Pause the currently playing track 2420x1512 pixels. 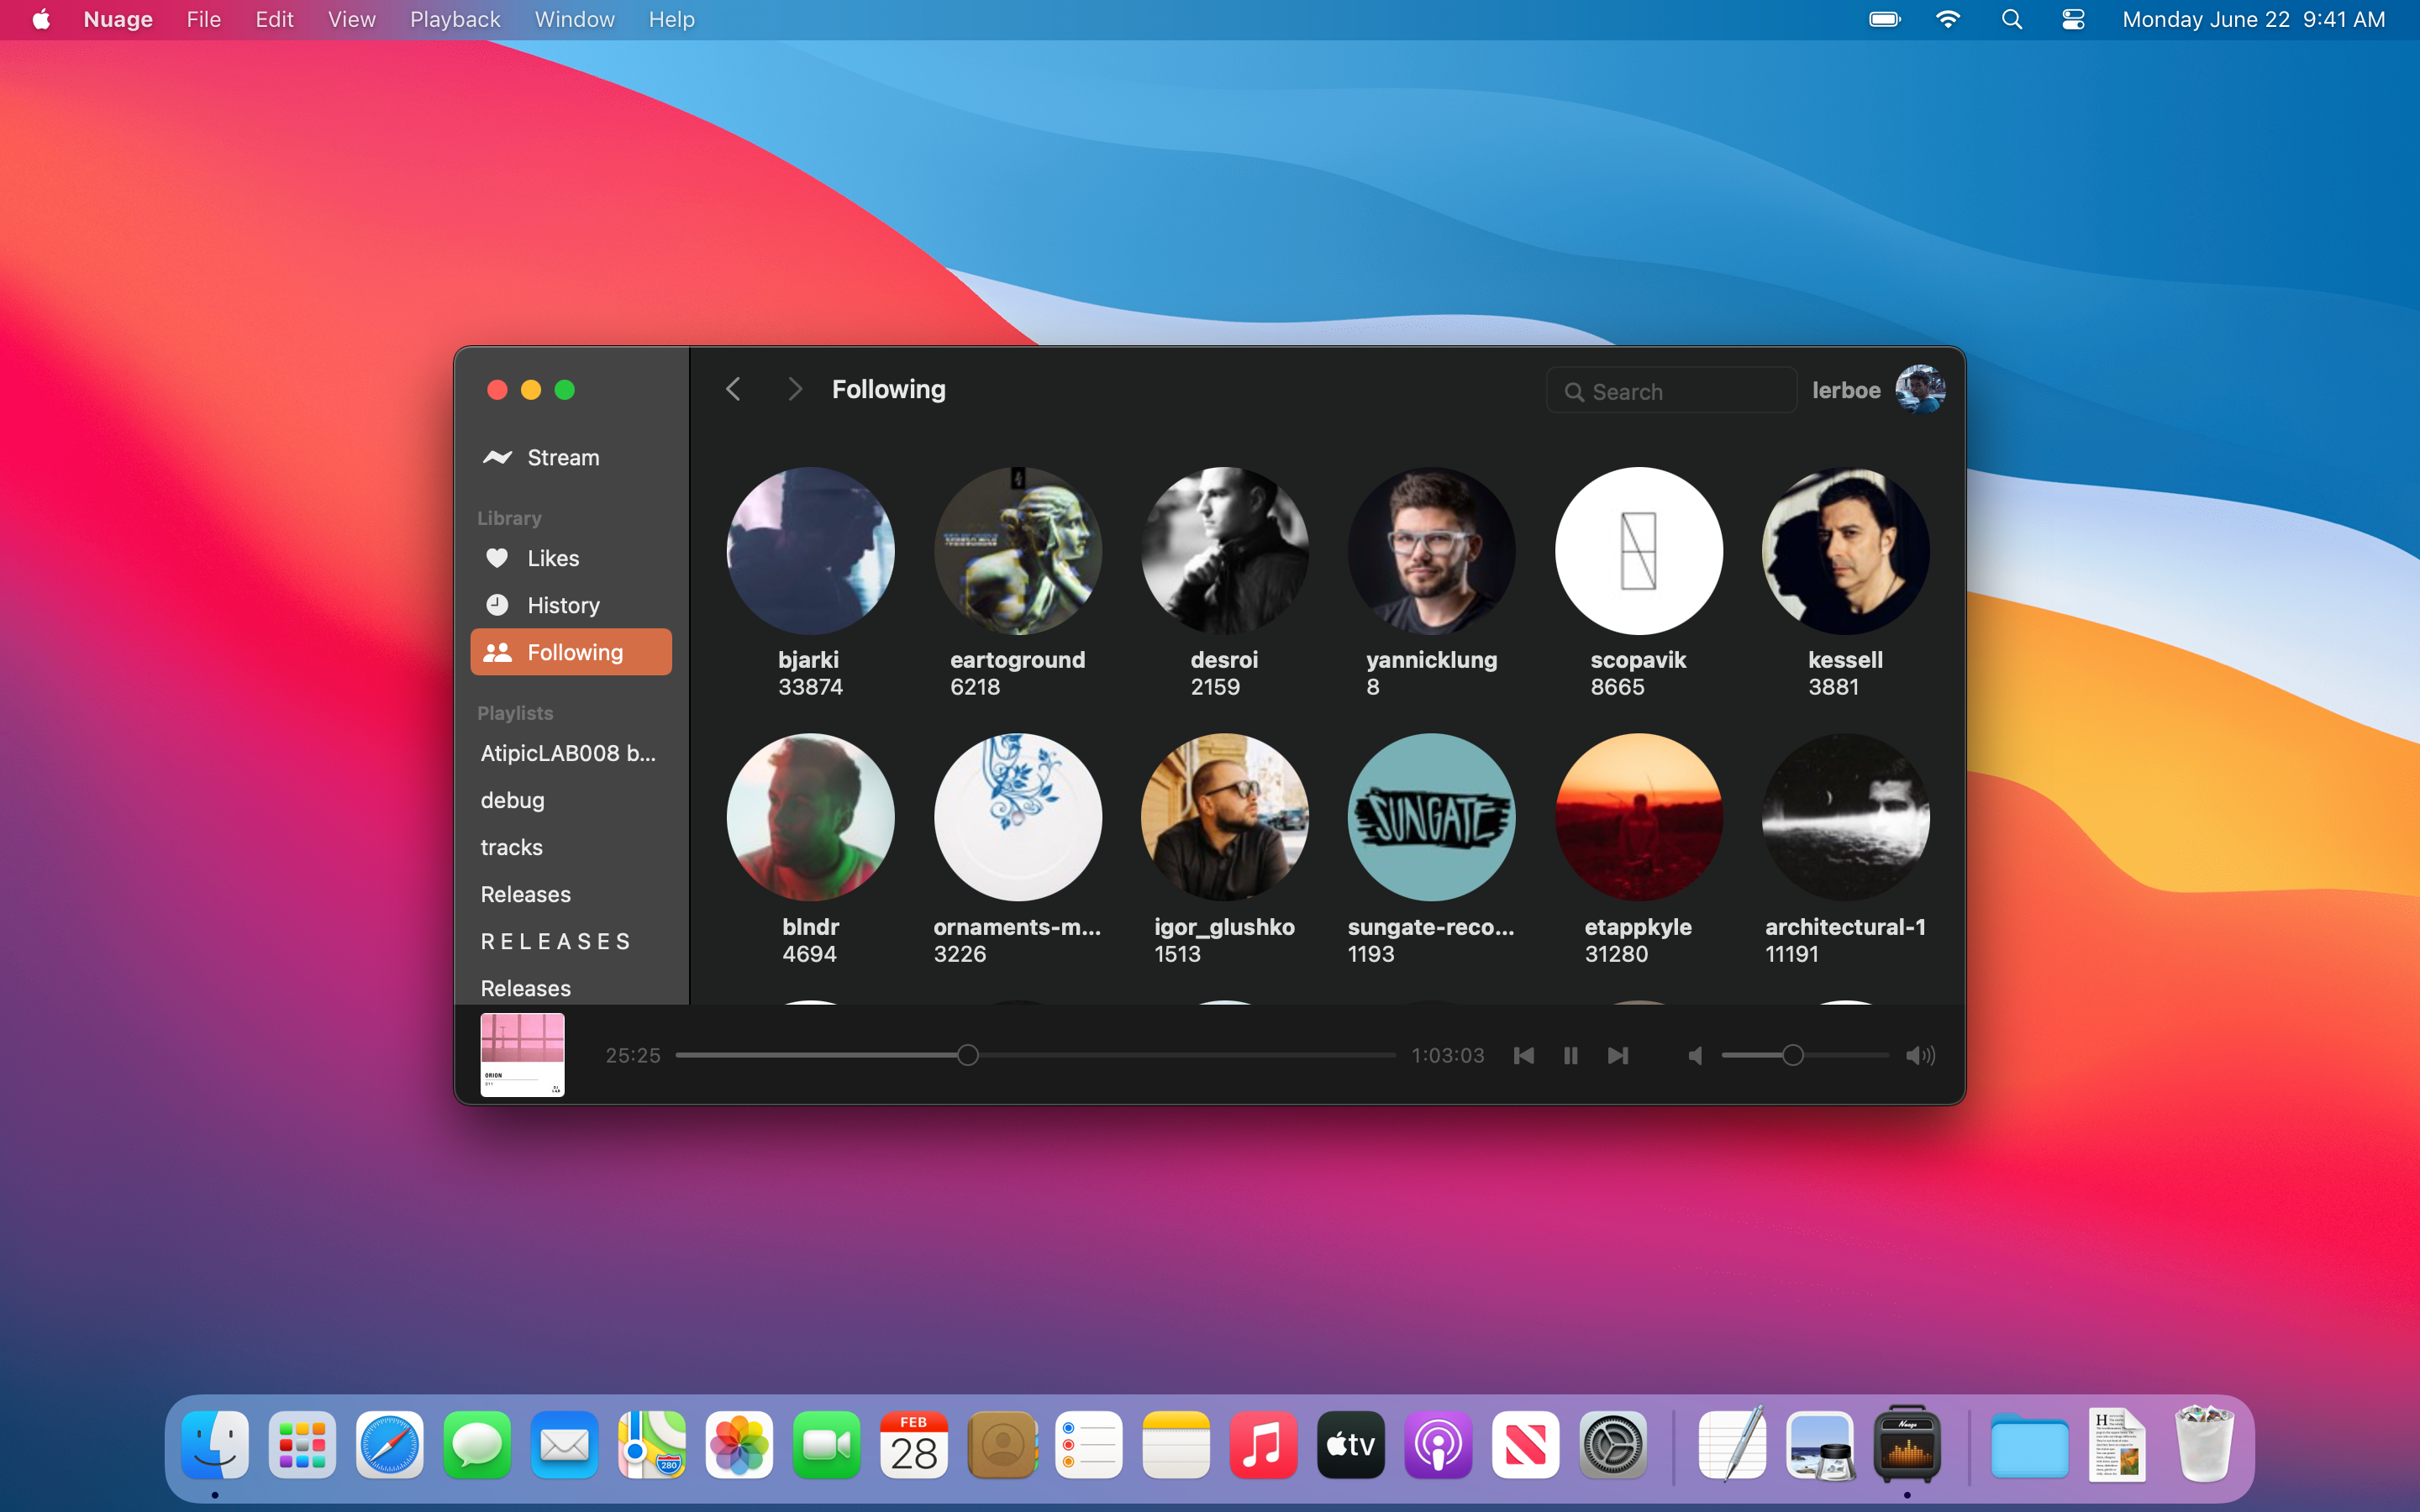1570,1055
